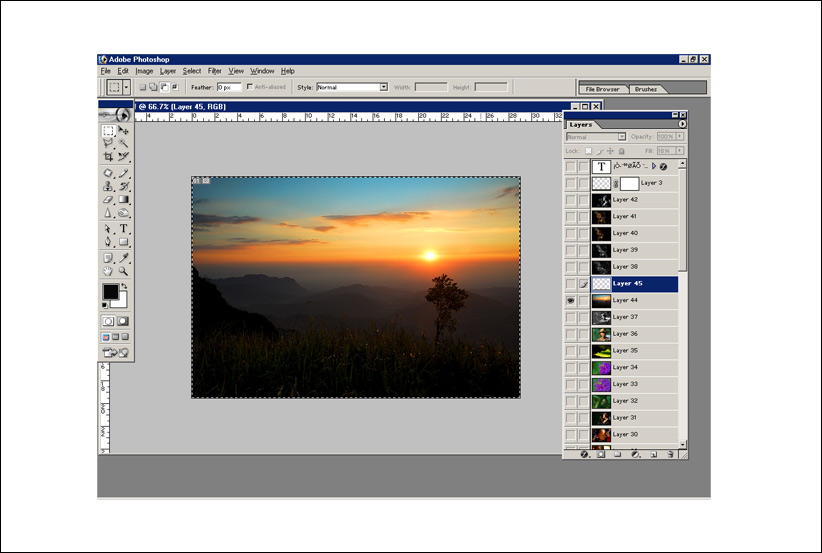Select the Crop tool
Screen dimensions: 822x553
[x=108, y=157]
